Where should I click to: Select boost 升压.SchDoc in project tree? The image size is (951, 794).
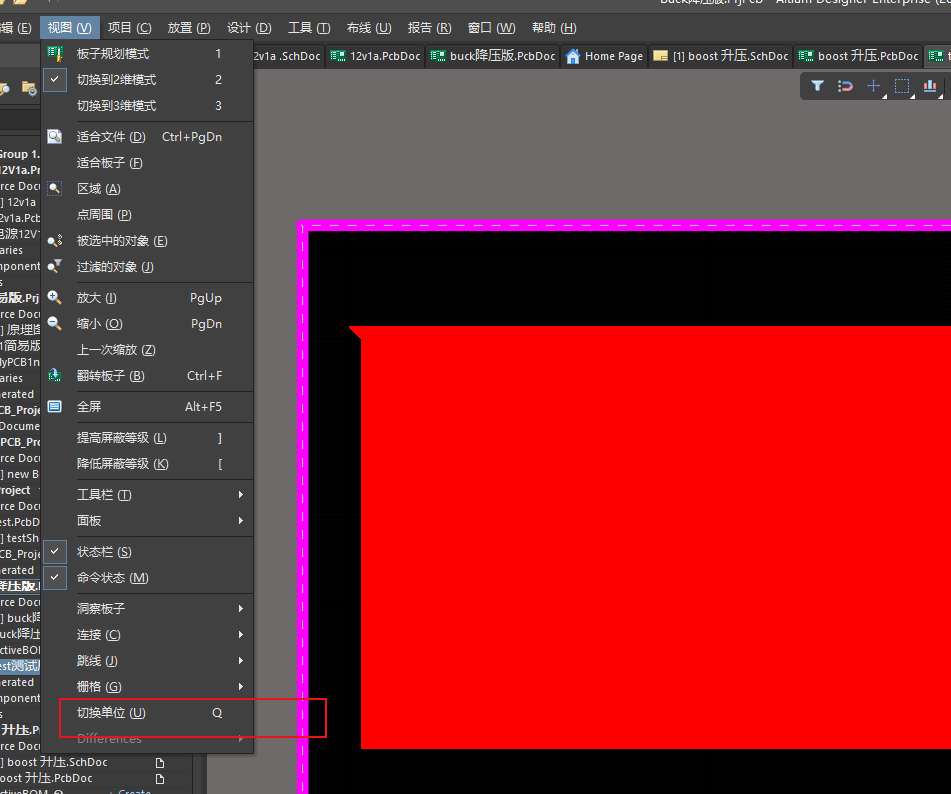coord(57,762)
